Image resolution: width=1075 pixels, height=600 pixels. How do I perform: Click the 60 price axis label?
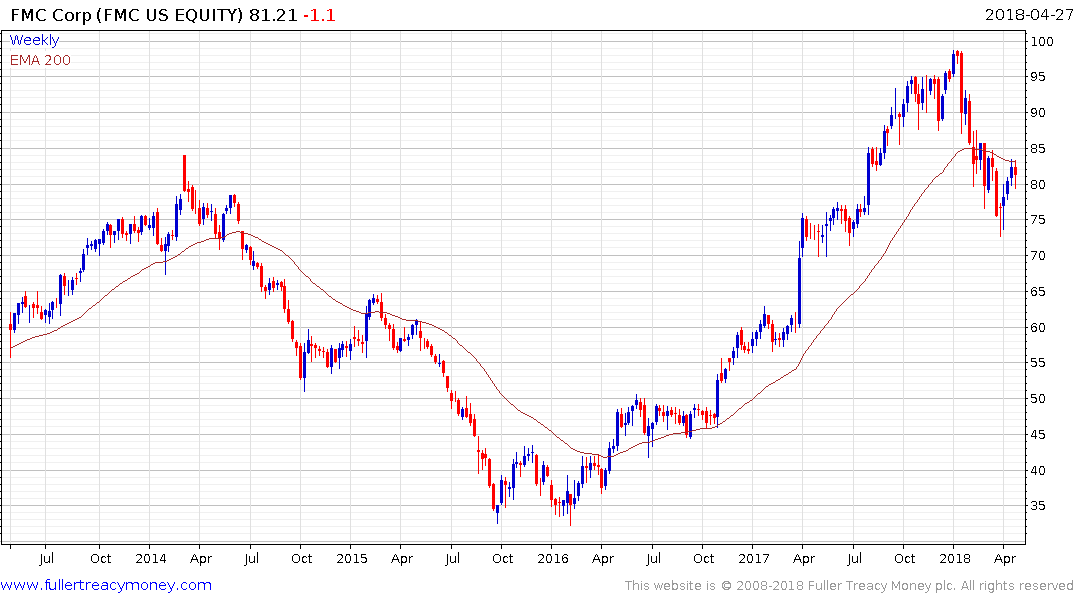[1038, 328]
